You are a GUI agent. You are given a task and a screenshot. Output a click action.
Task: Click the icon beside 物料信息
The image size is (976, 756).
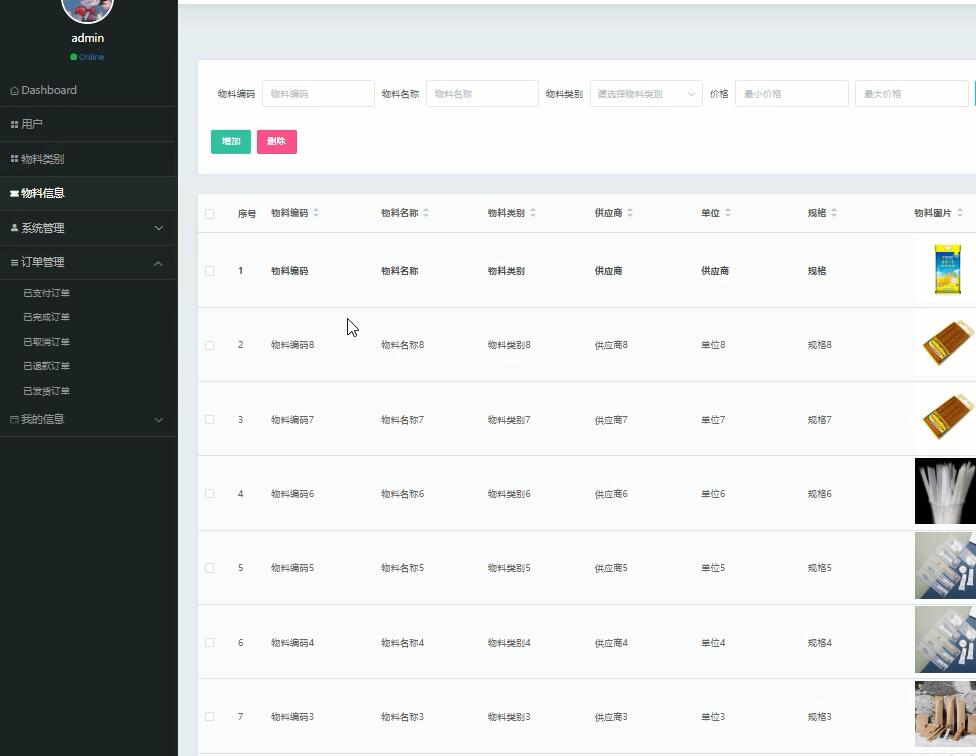[x=14, y=194]
